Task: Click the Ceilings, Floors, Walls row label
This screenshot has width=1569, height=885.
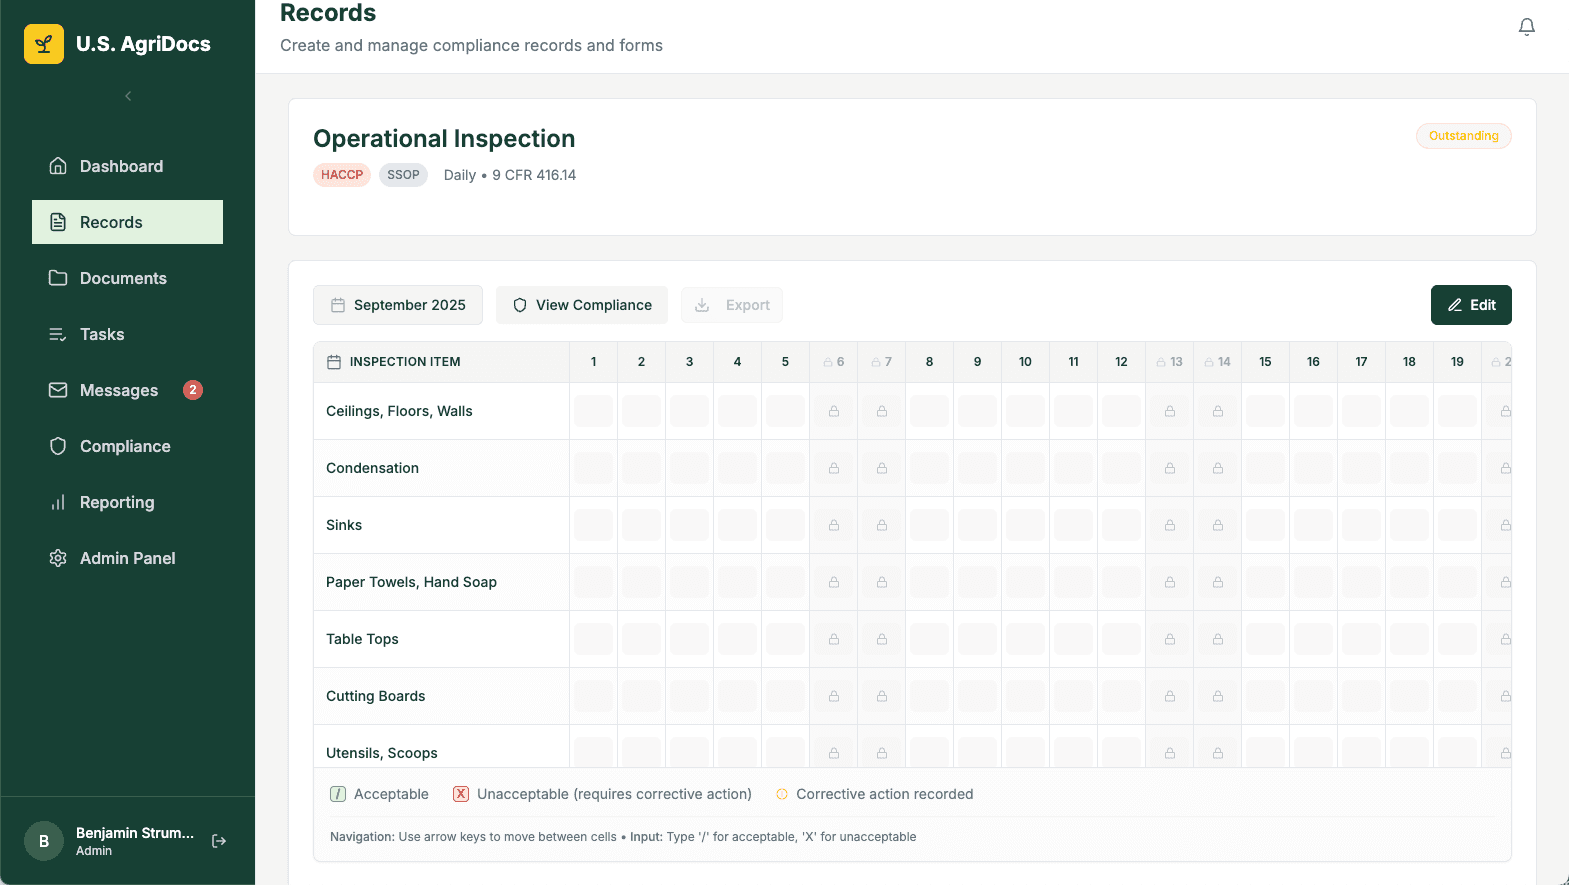Action: coord(399,411)
